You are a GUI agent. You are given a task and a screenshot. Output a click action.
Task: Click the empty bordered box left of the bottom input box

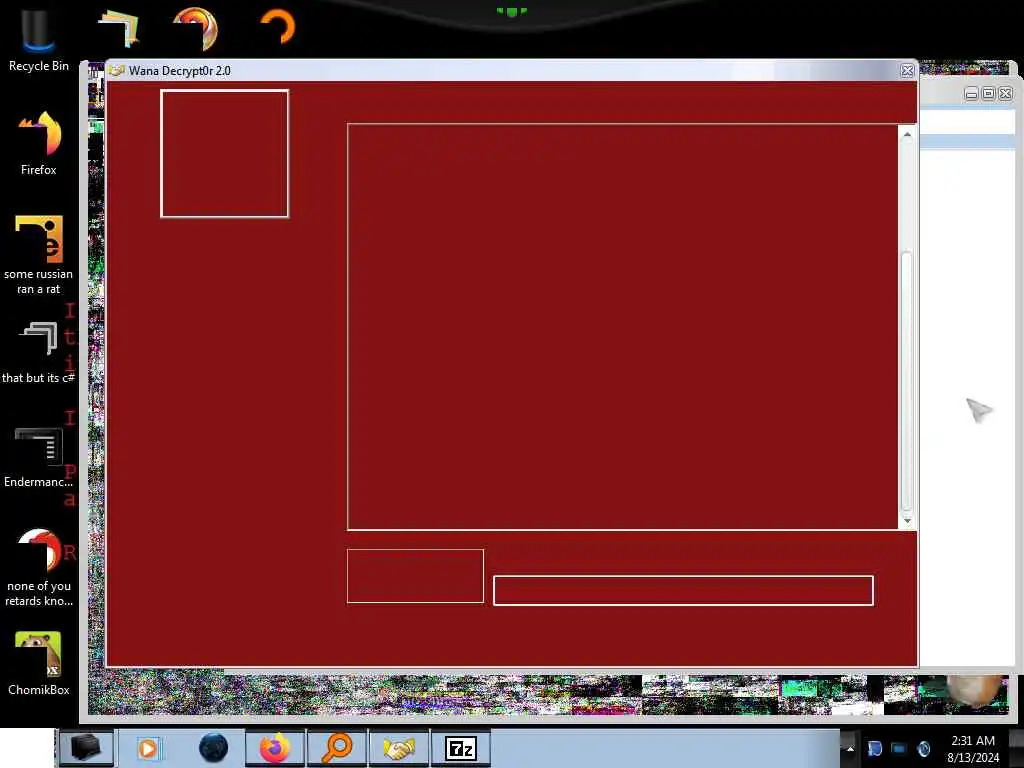coord(415,576)
